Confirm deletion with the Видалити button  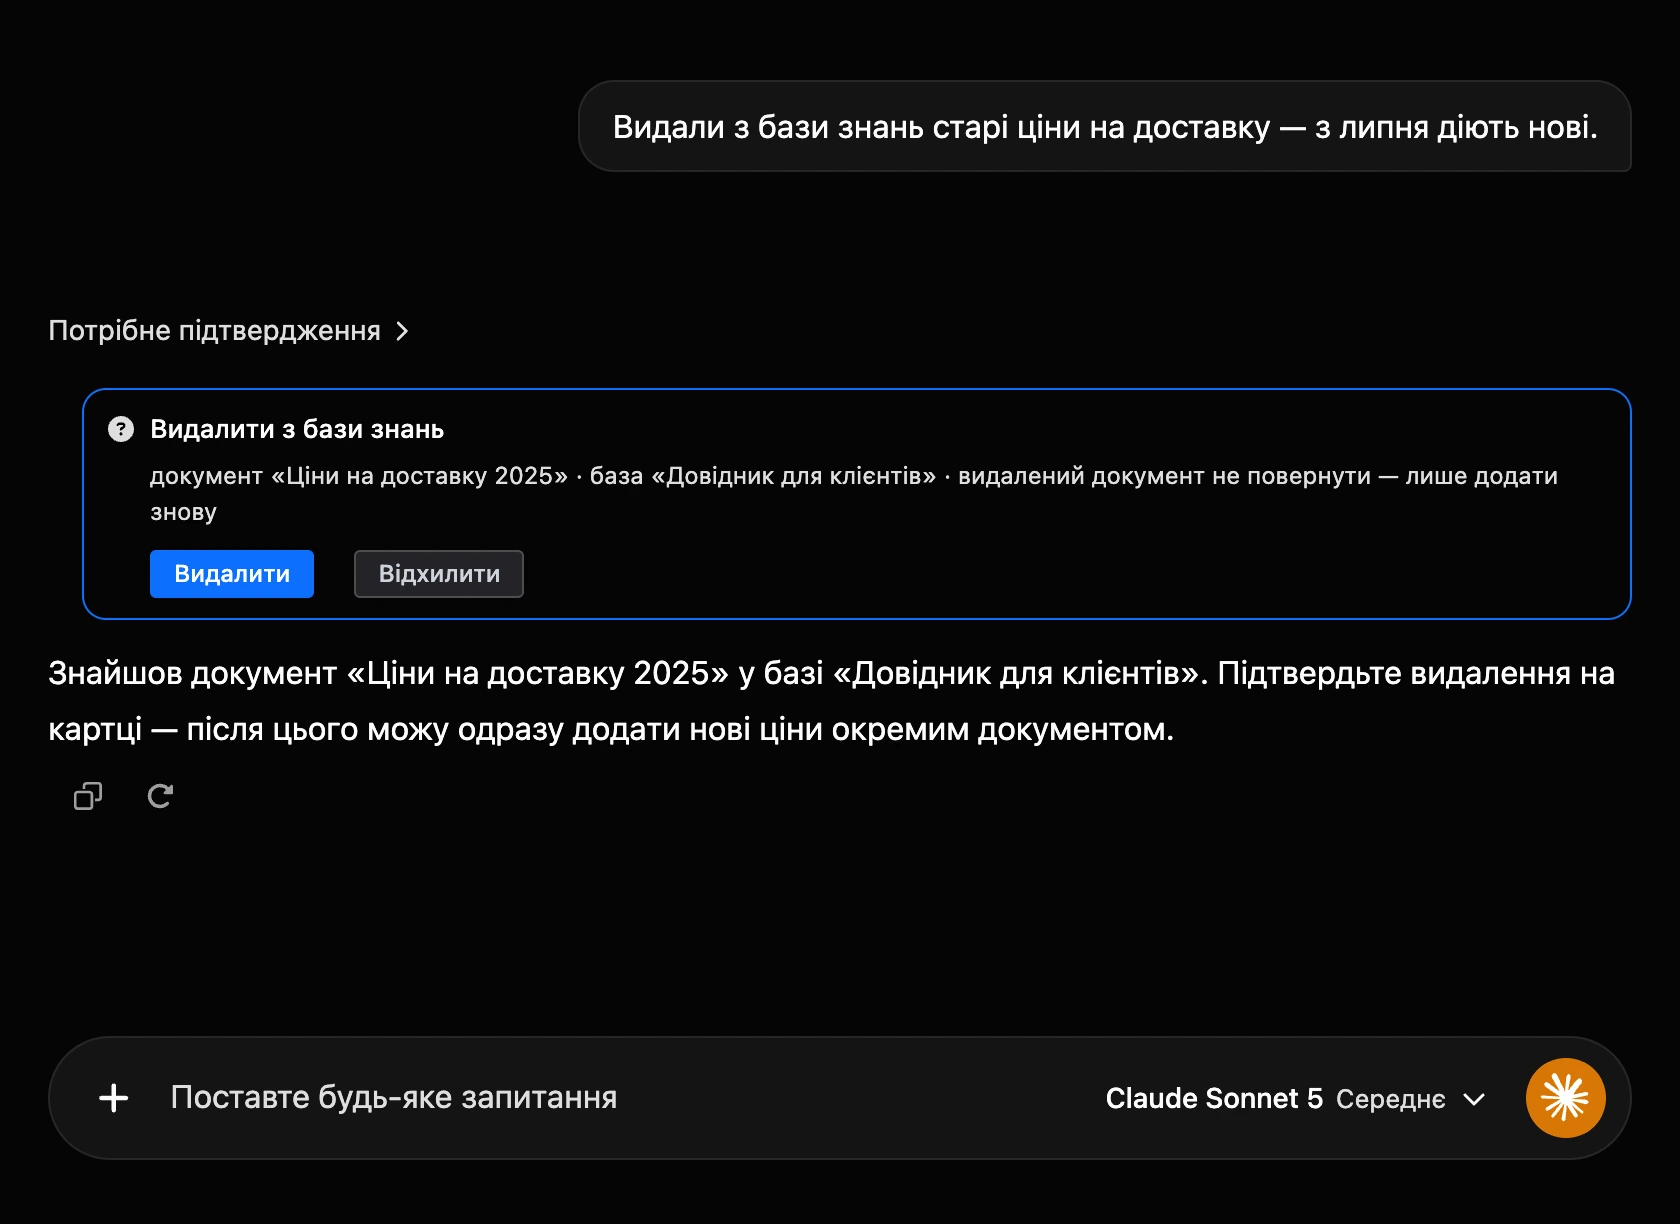[232, 574]
